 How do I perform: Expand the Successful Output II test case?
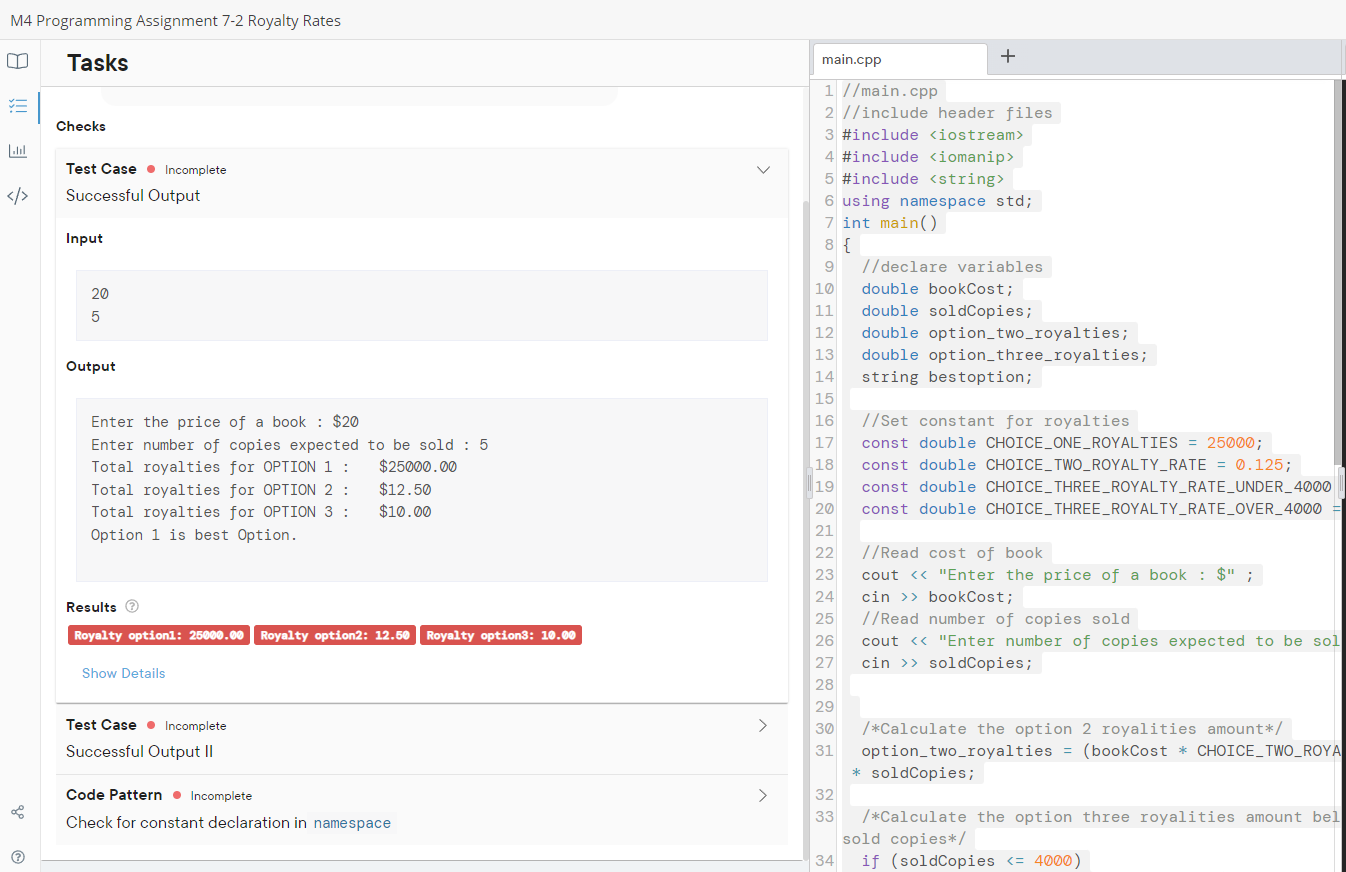click(763, 726)
